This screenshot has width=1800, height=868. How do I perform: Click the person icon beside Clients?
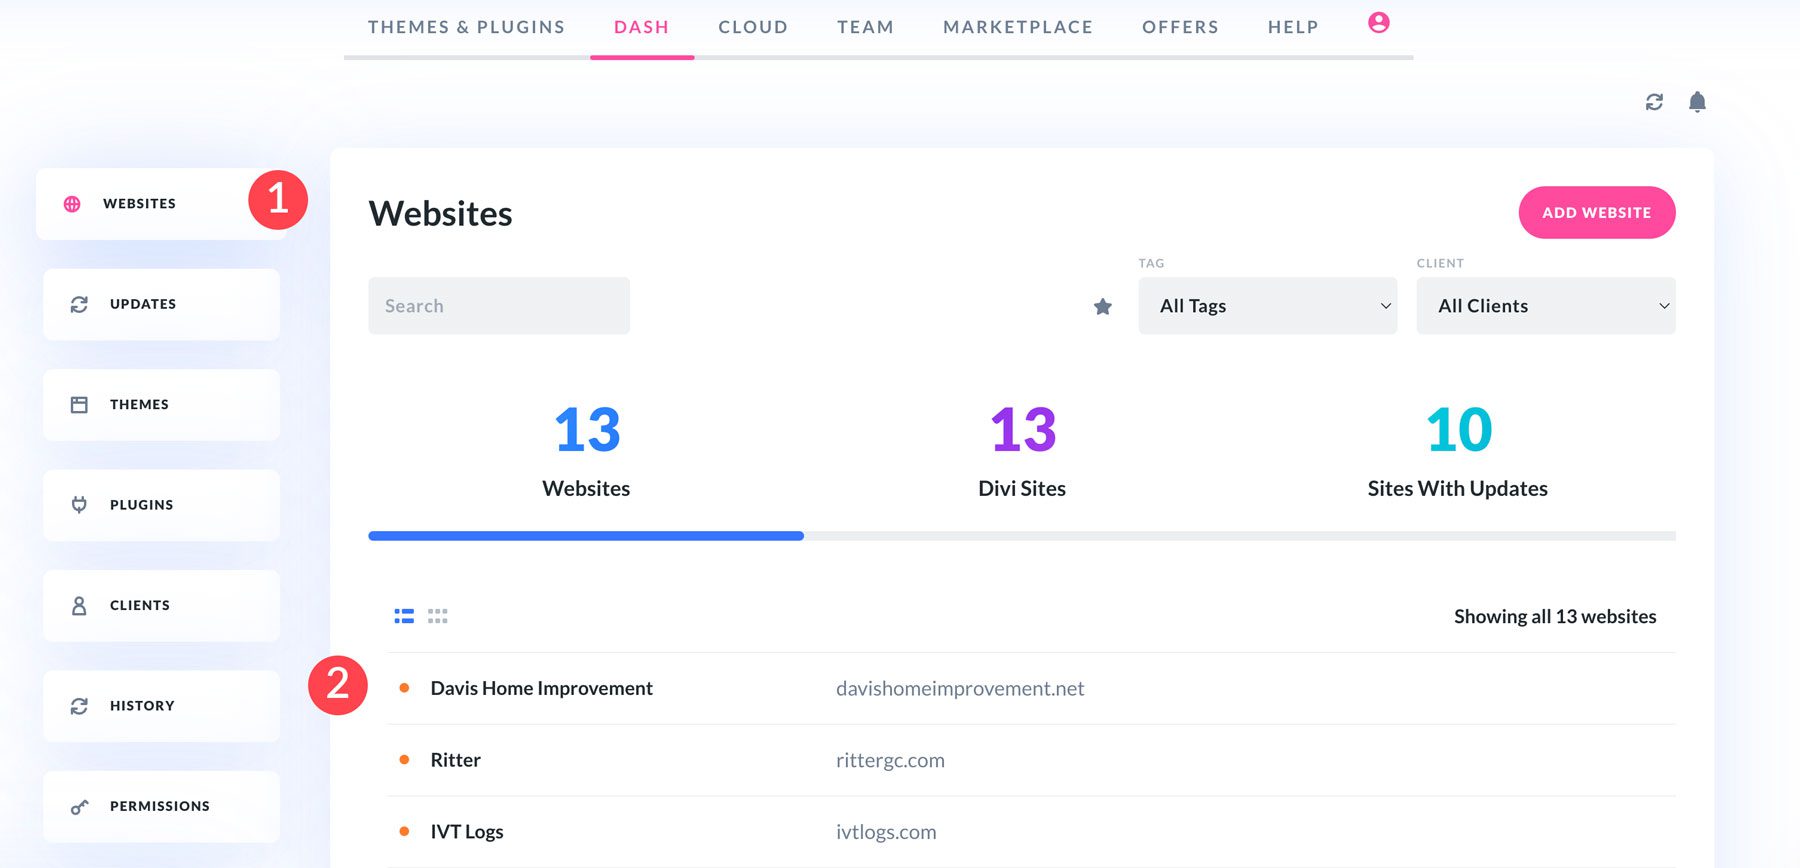coord(79,605)
